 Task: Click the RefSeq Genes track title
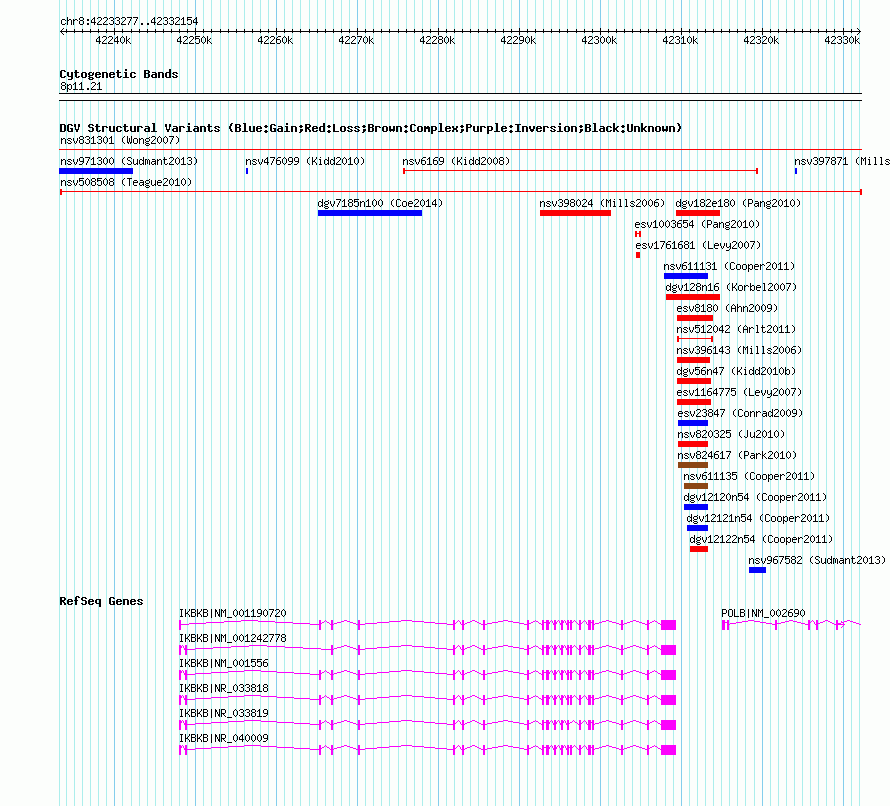(x=101, y=601)
